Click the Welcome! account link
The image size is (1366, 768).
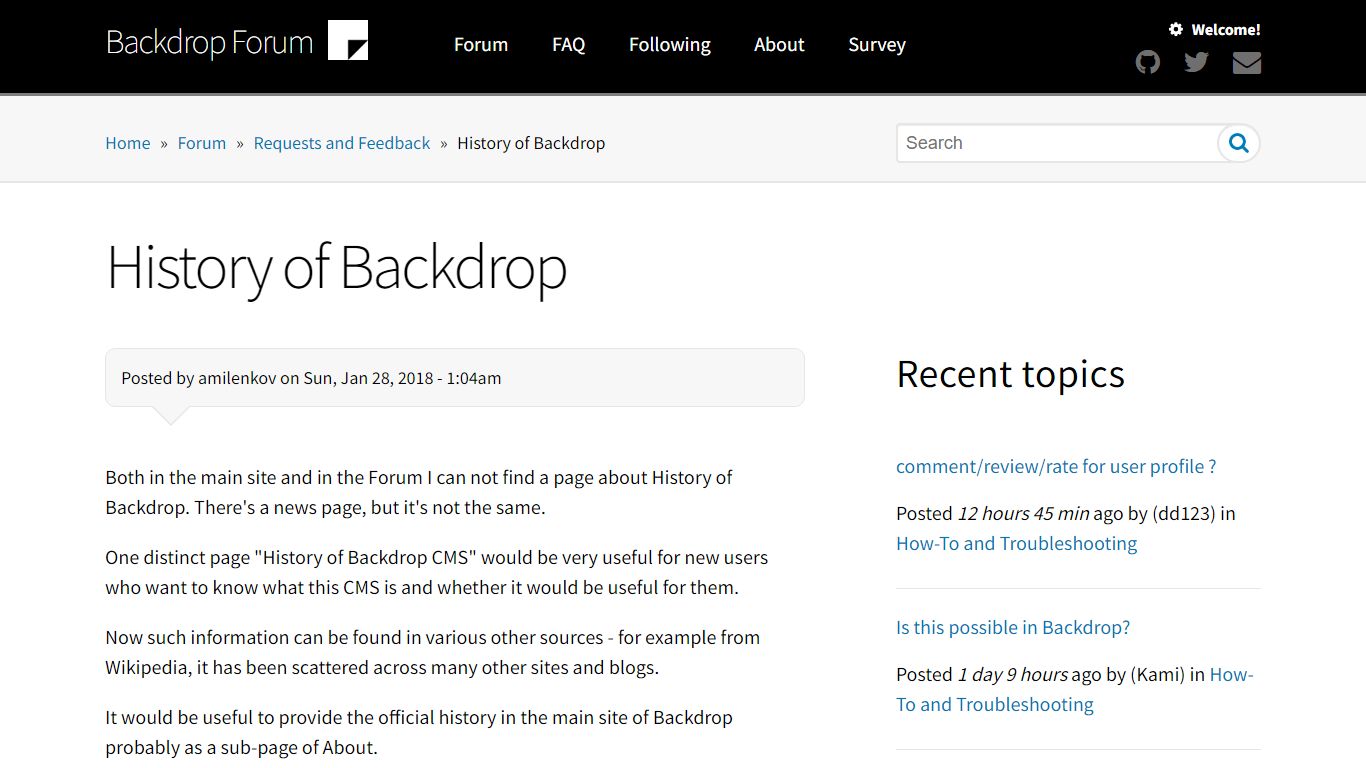click(1226, 30)
